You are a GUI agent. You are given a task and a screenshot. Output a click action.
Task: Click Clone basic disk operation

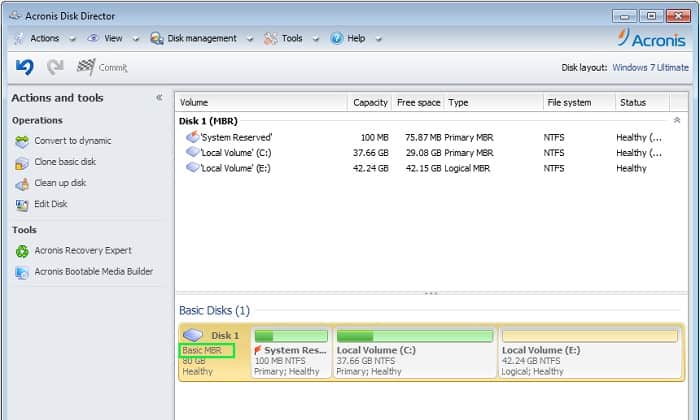pos(65,162)
